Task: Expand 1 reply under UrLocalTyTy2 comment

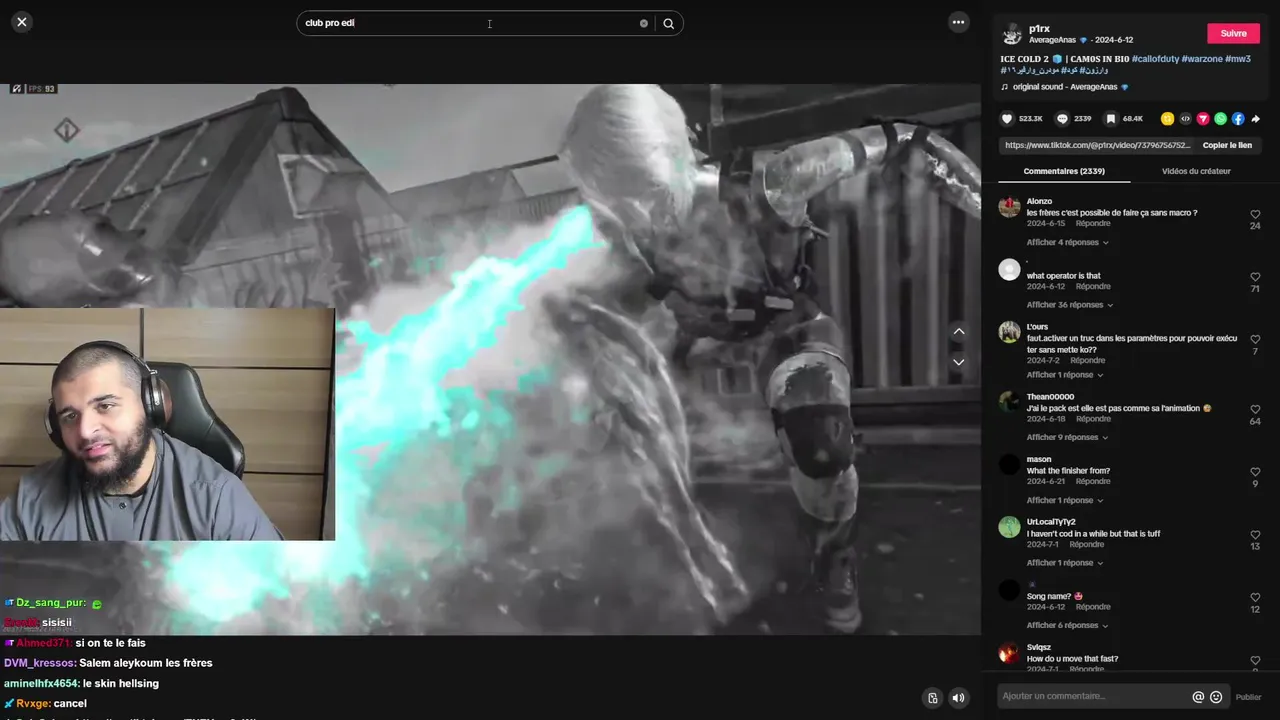Action: click(1065, 563)
